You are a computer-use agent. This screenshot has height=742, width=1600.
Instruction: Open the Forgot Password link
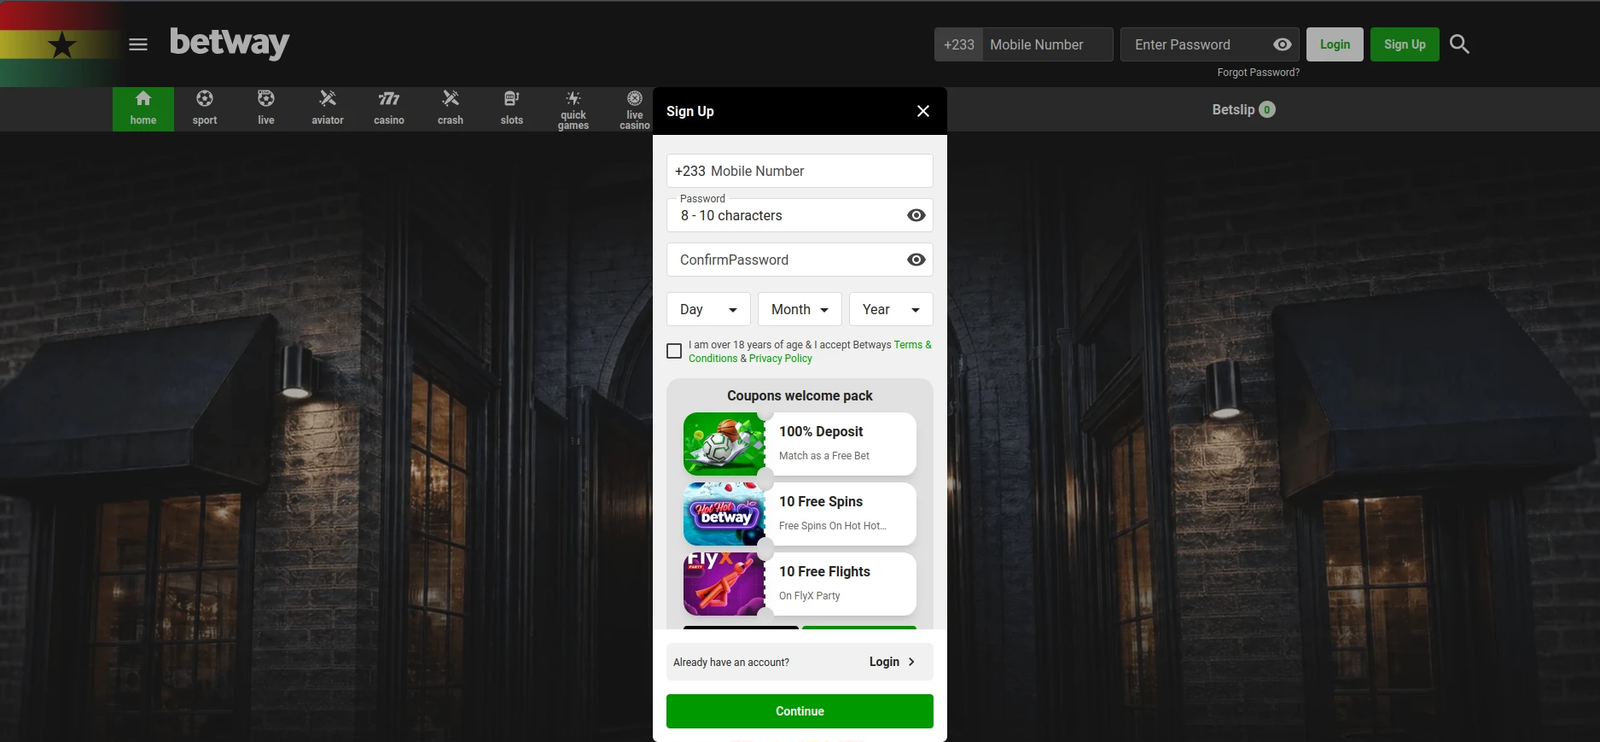coord(1258,72)
